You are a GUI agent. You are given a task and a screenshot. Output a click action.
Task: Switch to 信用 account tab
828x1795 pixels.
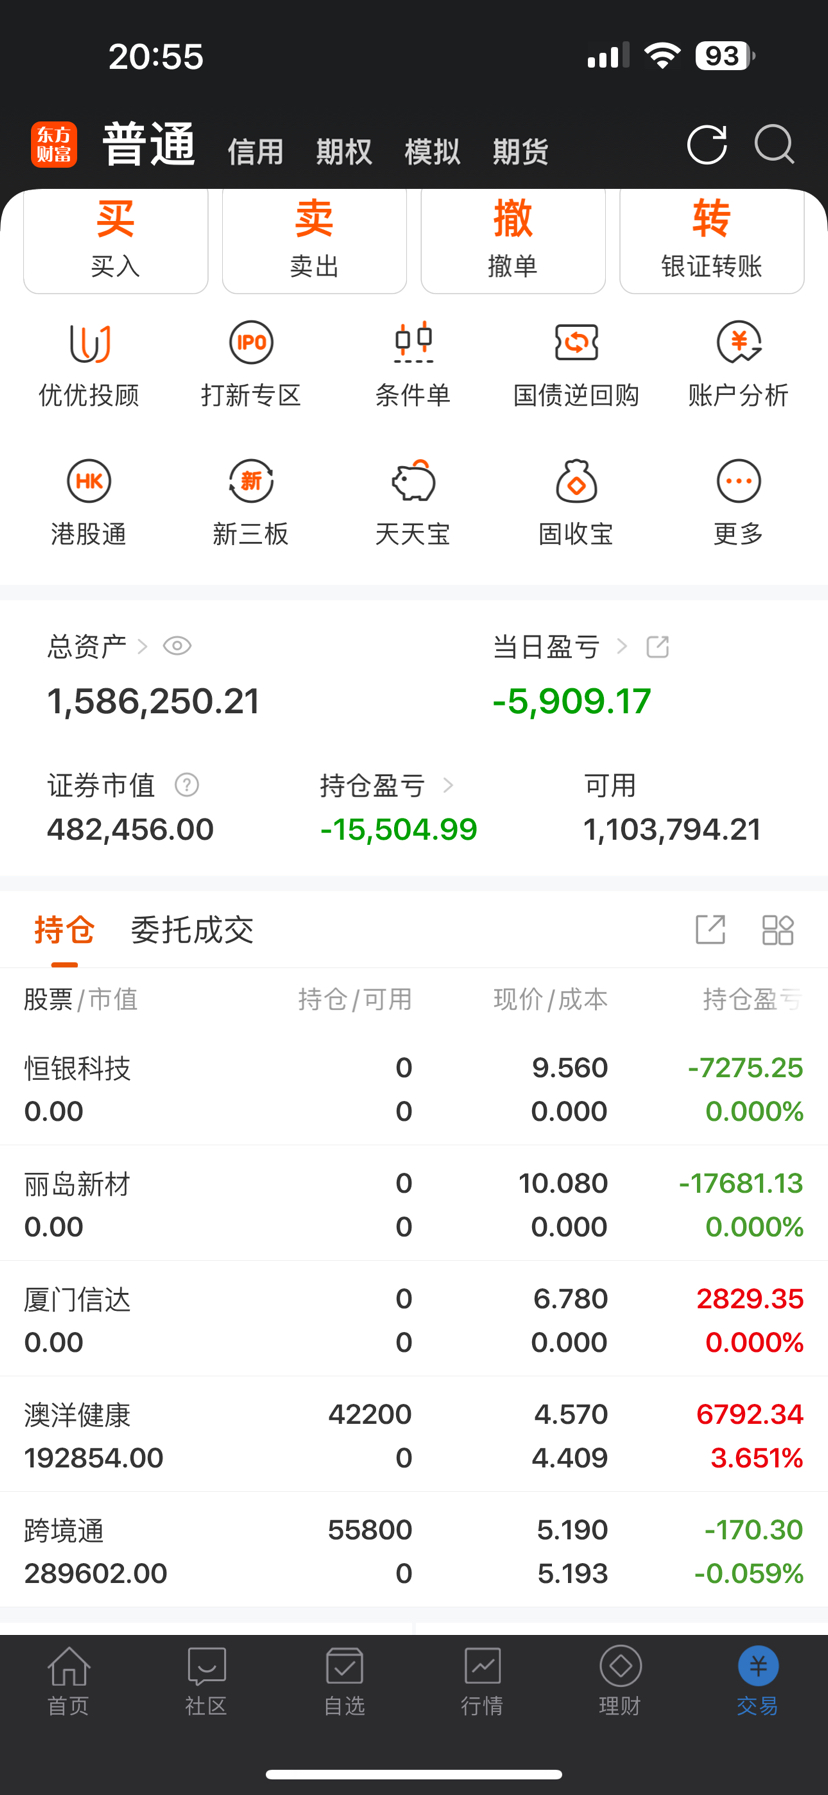point(256,152)
